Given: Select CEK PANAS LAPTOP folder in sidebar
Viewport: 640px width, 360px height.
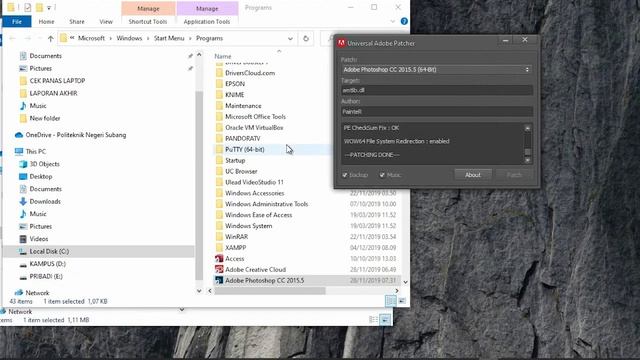Looking at the screenshot, I should pyautogui.click(x=57, y=81).
